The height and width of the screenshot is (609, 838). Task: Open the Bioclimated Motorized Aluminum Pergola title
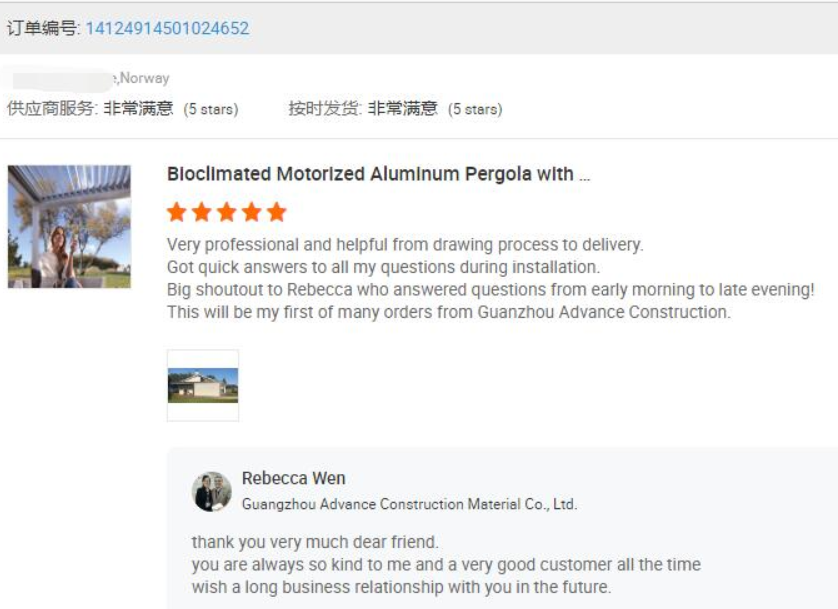point(378,174)
